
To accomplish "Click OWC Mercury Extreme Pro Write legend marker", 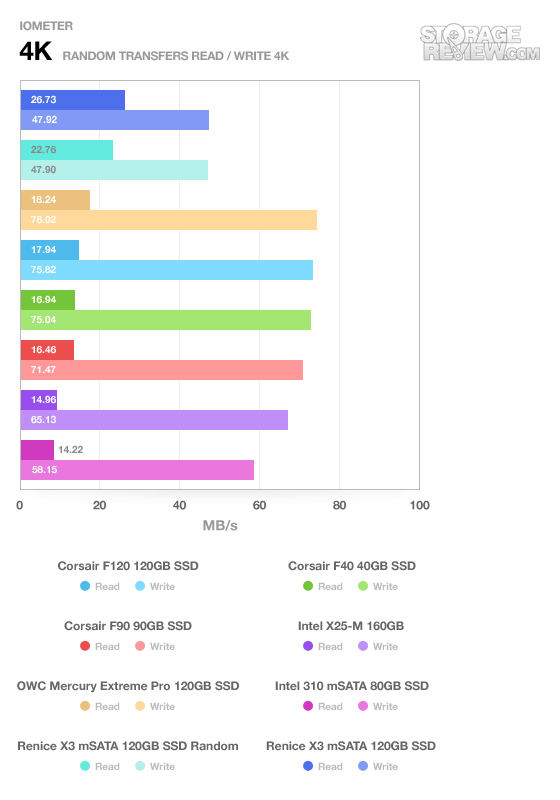I will click(x=140, y=706).
